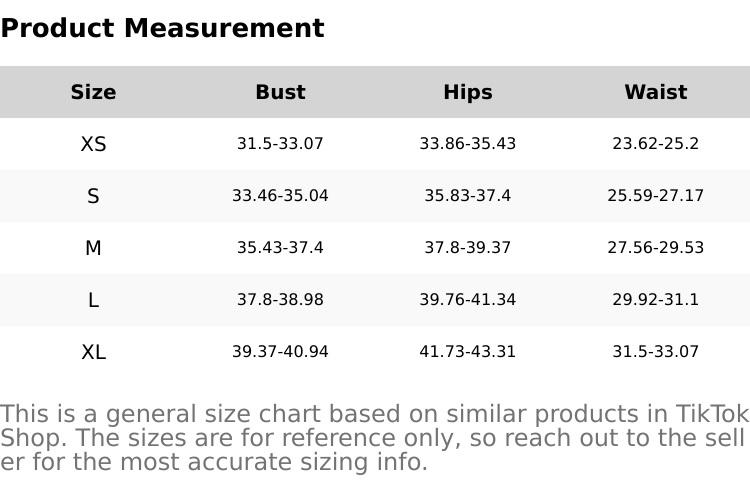Click the XS size row label
Image resolution: width=750 pixels, height=498 pixels.
click(x=93, y=144)
